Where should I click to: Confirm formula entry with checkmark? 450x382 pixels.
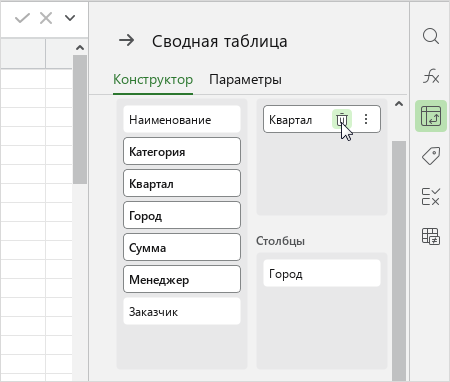[x=22, y=18]
